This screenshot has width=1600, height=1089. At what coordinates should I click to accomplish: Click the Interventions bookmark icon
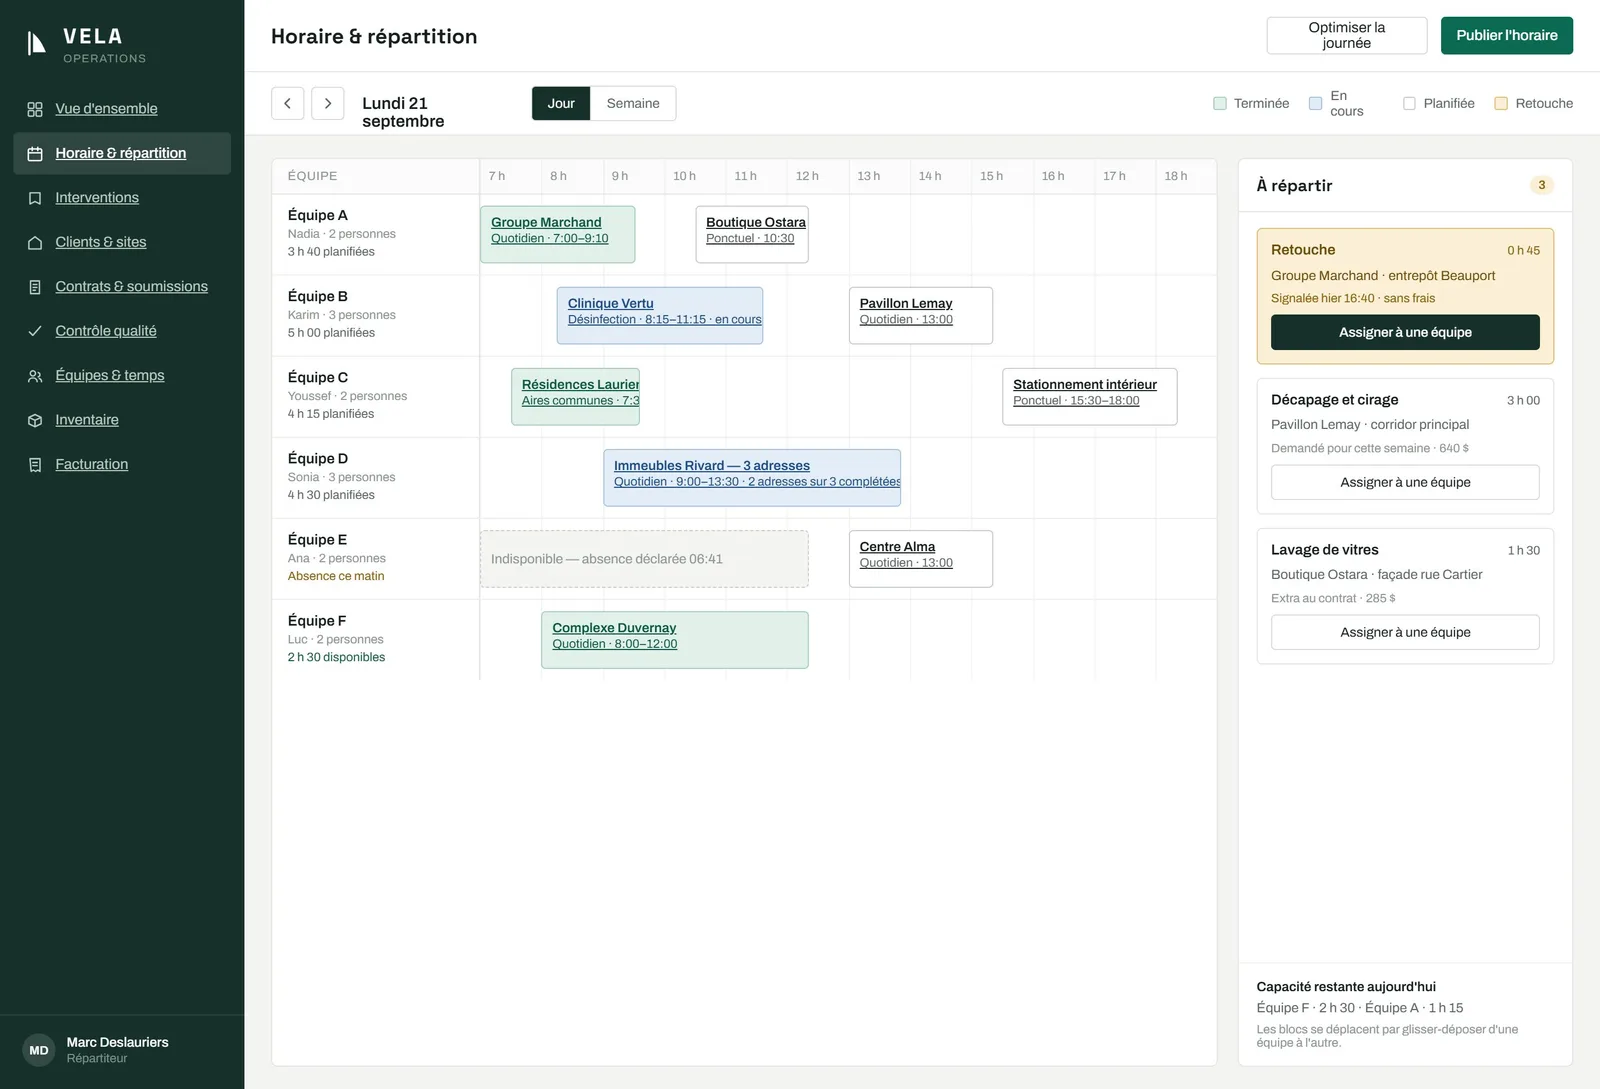(35, 198)
